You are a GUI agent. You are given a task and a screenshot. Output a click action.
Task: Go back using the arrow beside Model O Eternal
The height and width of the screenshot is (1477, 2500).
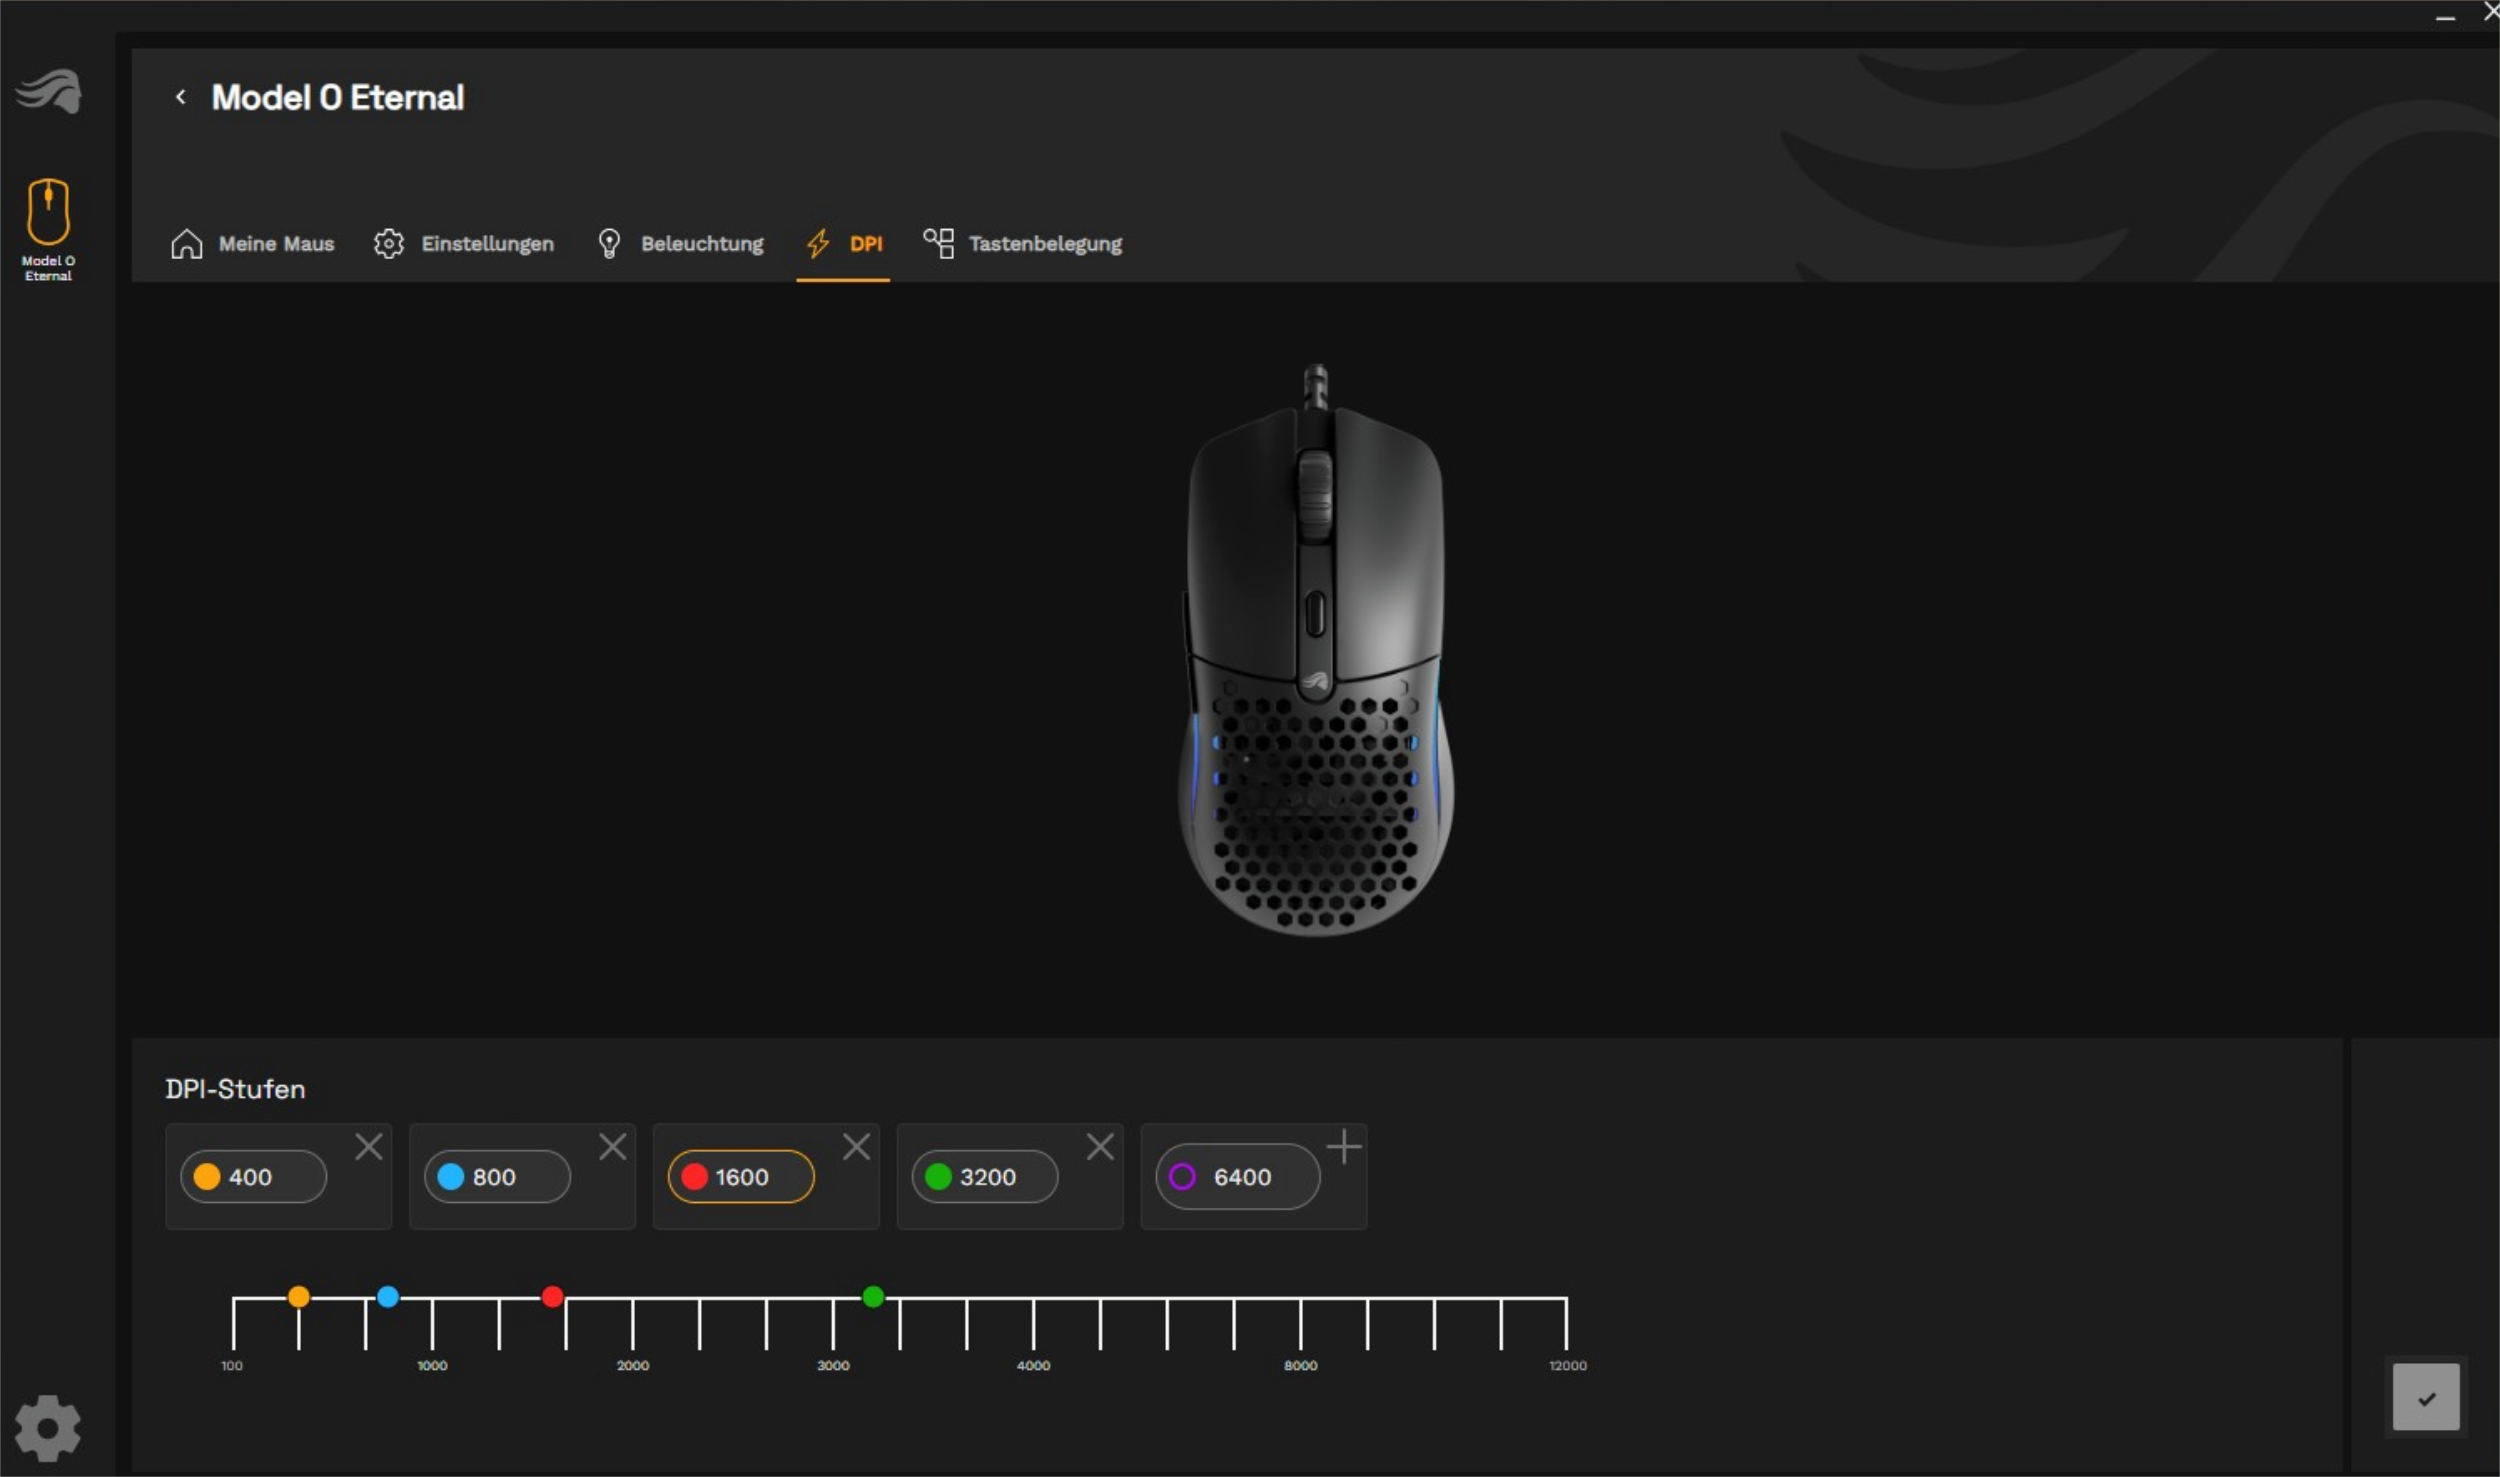pyautogui.click(x=180, y=97)
